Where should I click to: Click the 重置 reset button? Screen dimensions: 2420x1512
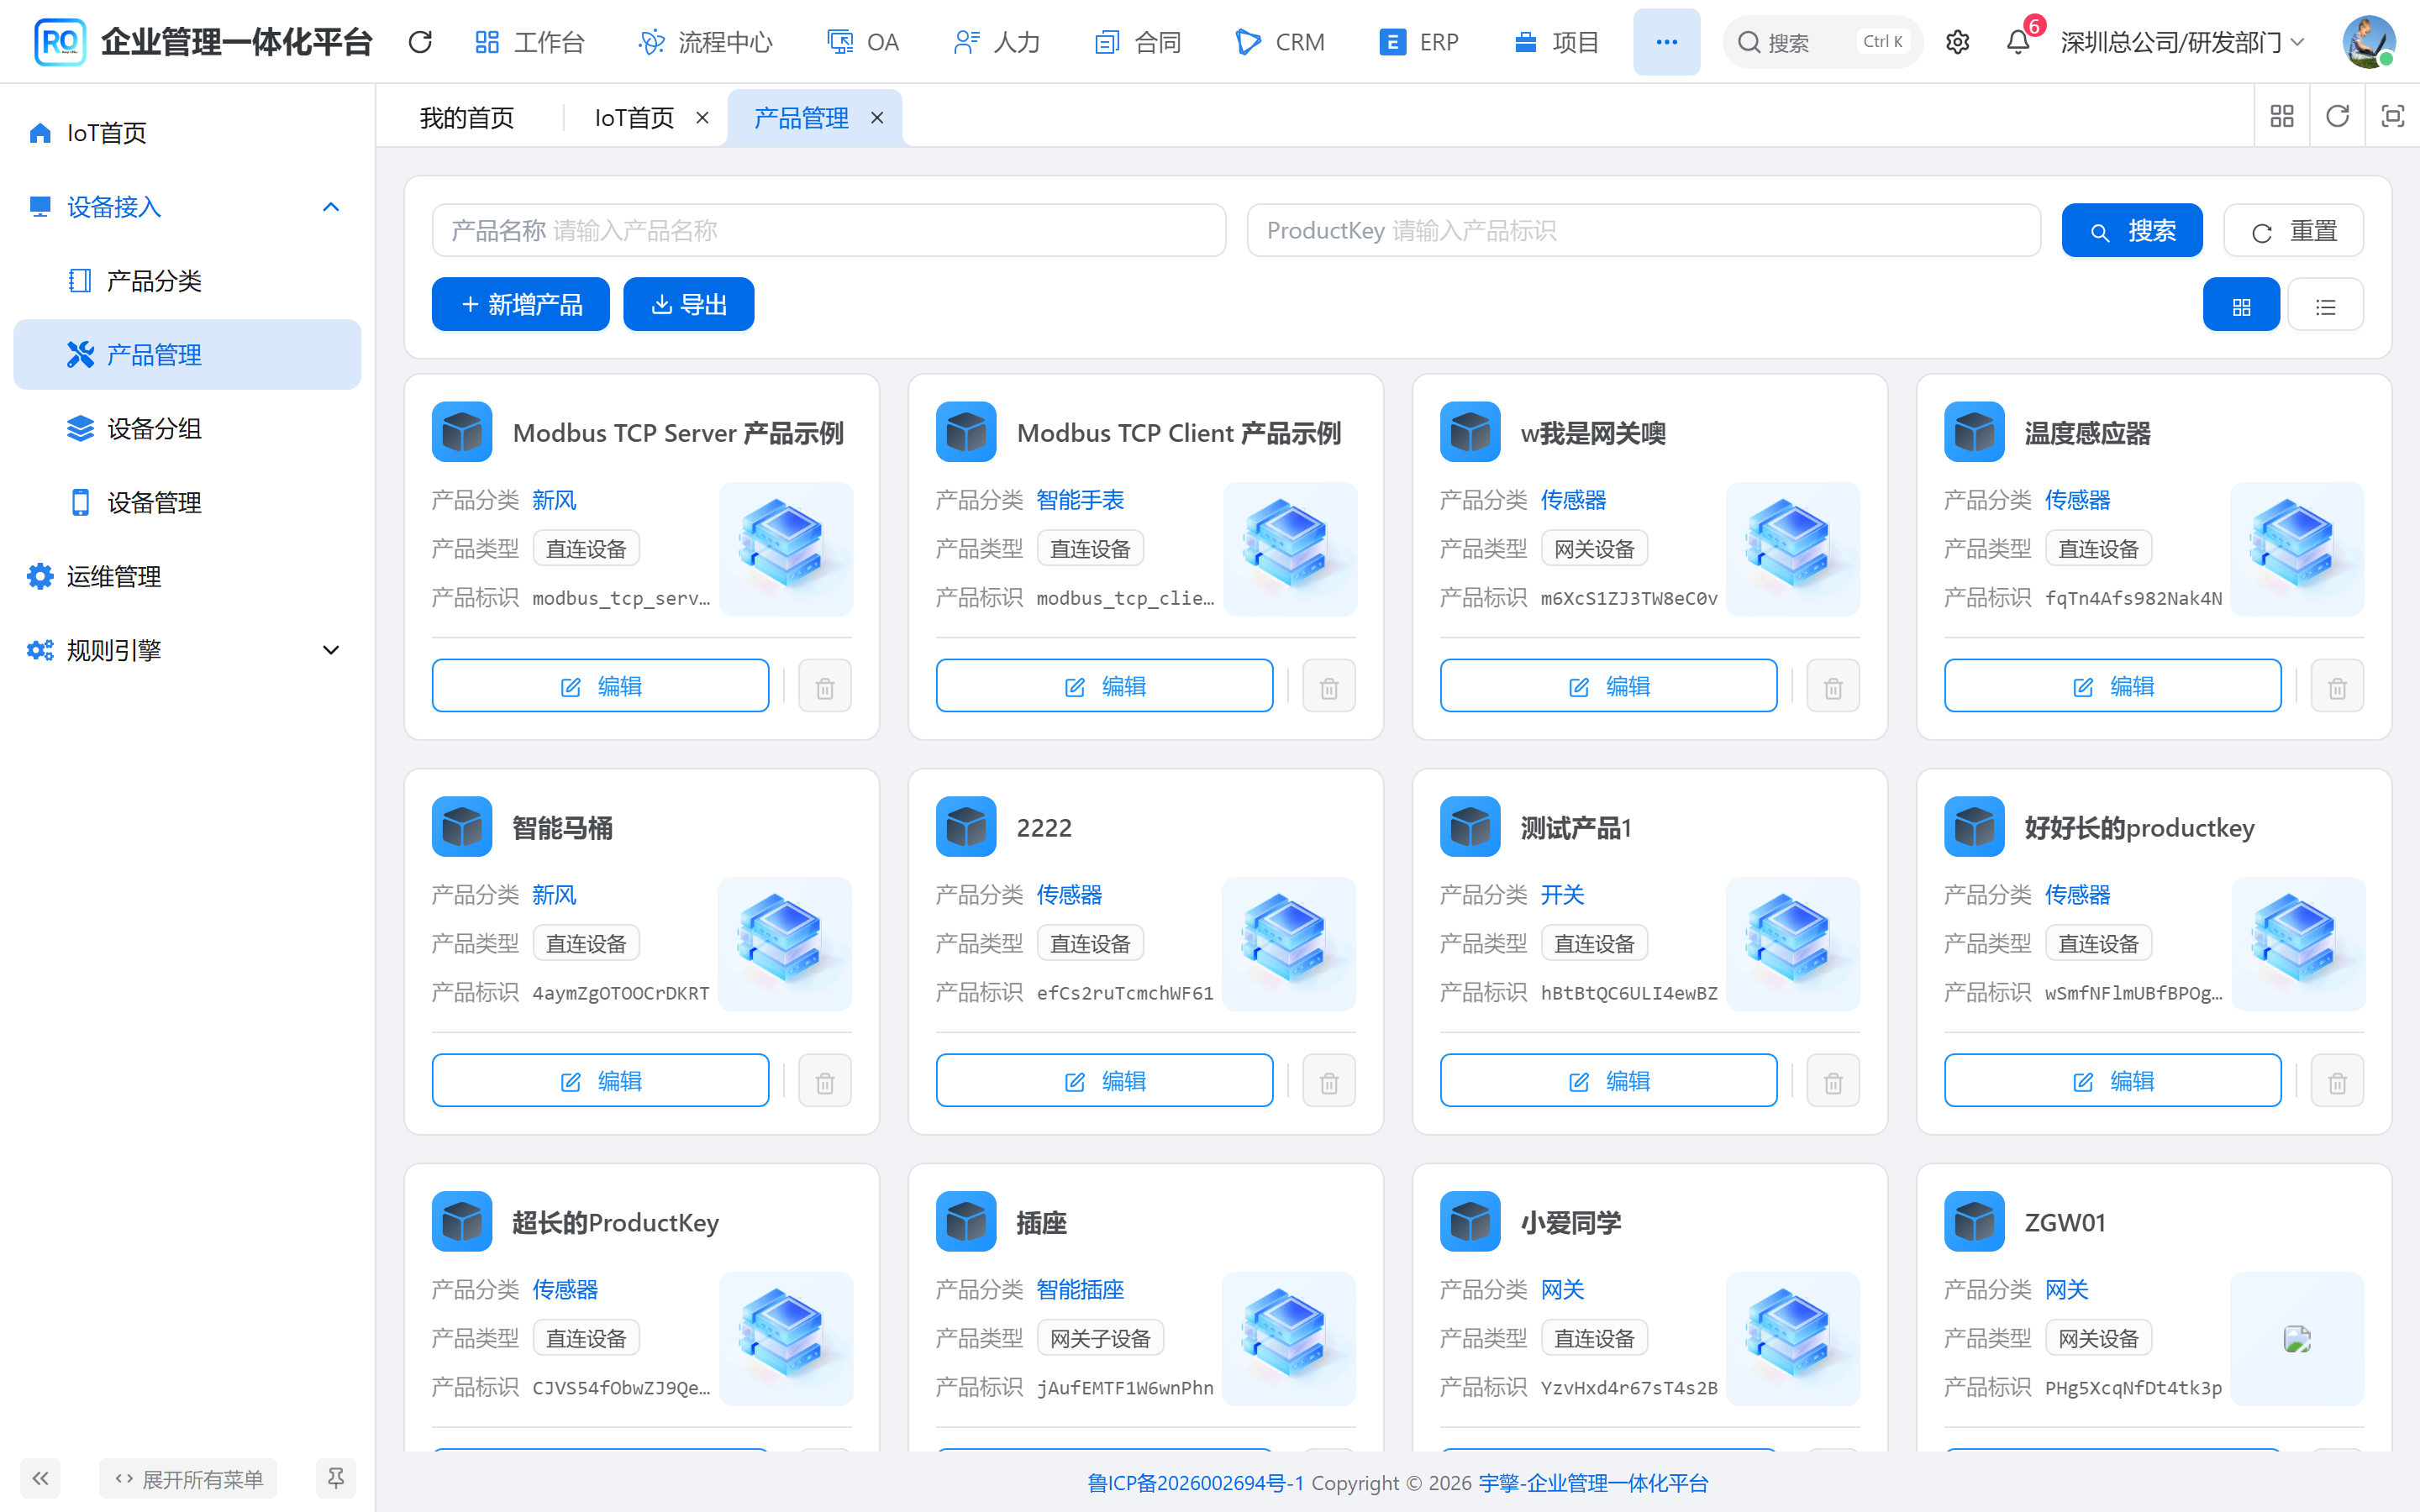(x=2293, y=231)
